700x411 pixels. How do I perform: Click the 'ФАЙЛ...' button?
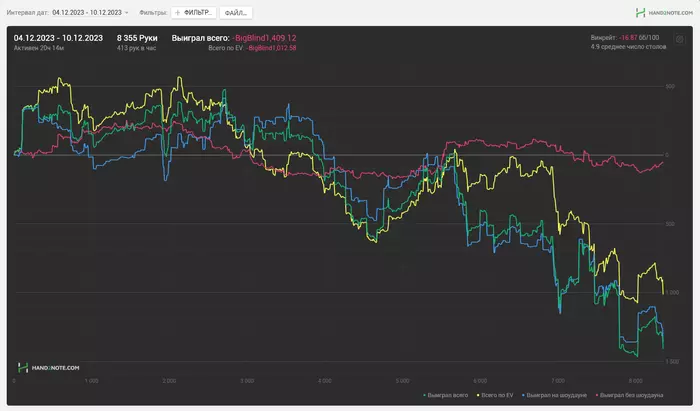click(x=236, y=12)
